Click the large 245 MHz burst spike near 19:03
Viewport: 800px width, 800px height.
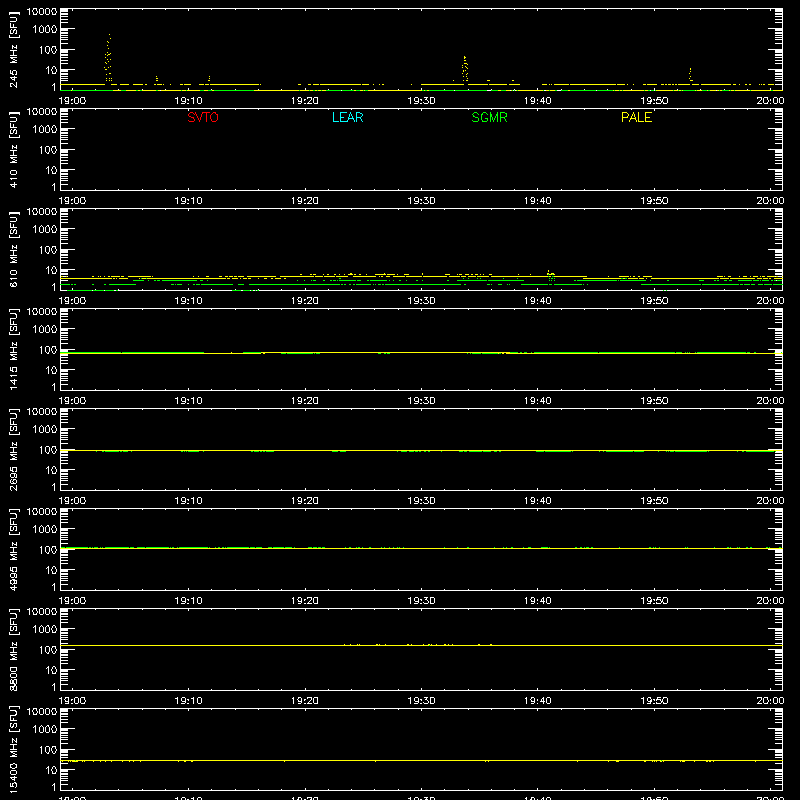(108, 58)
